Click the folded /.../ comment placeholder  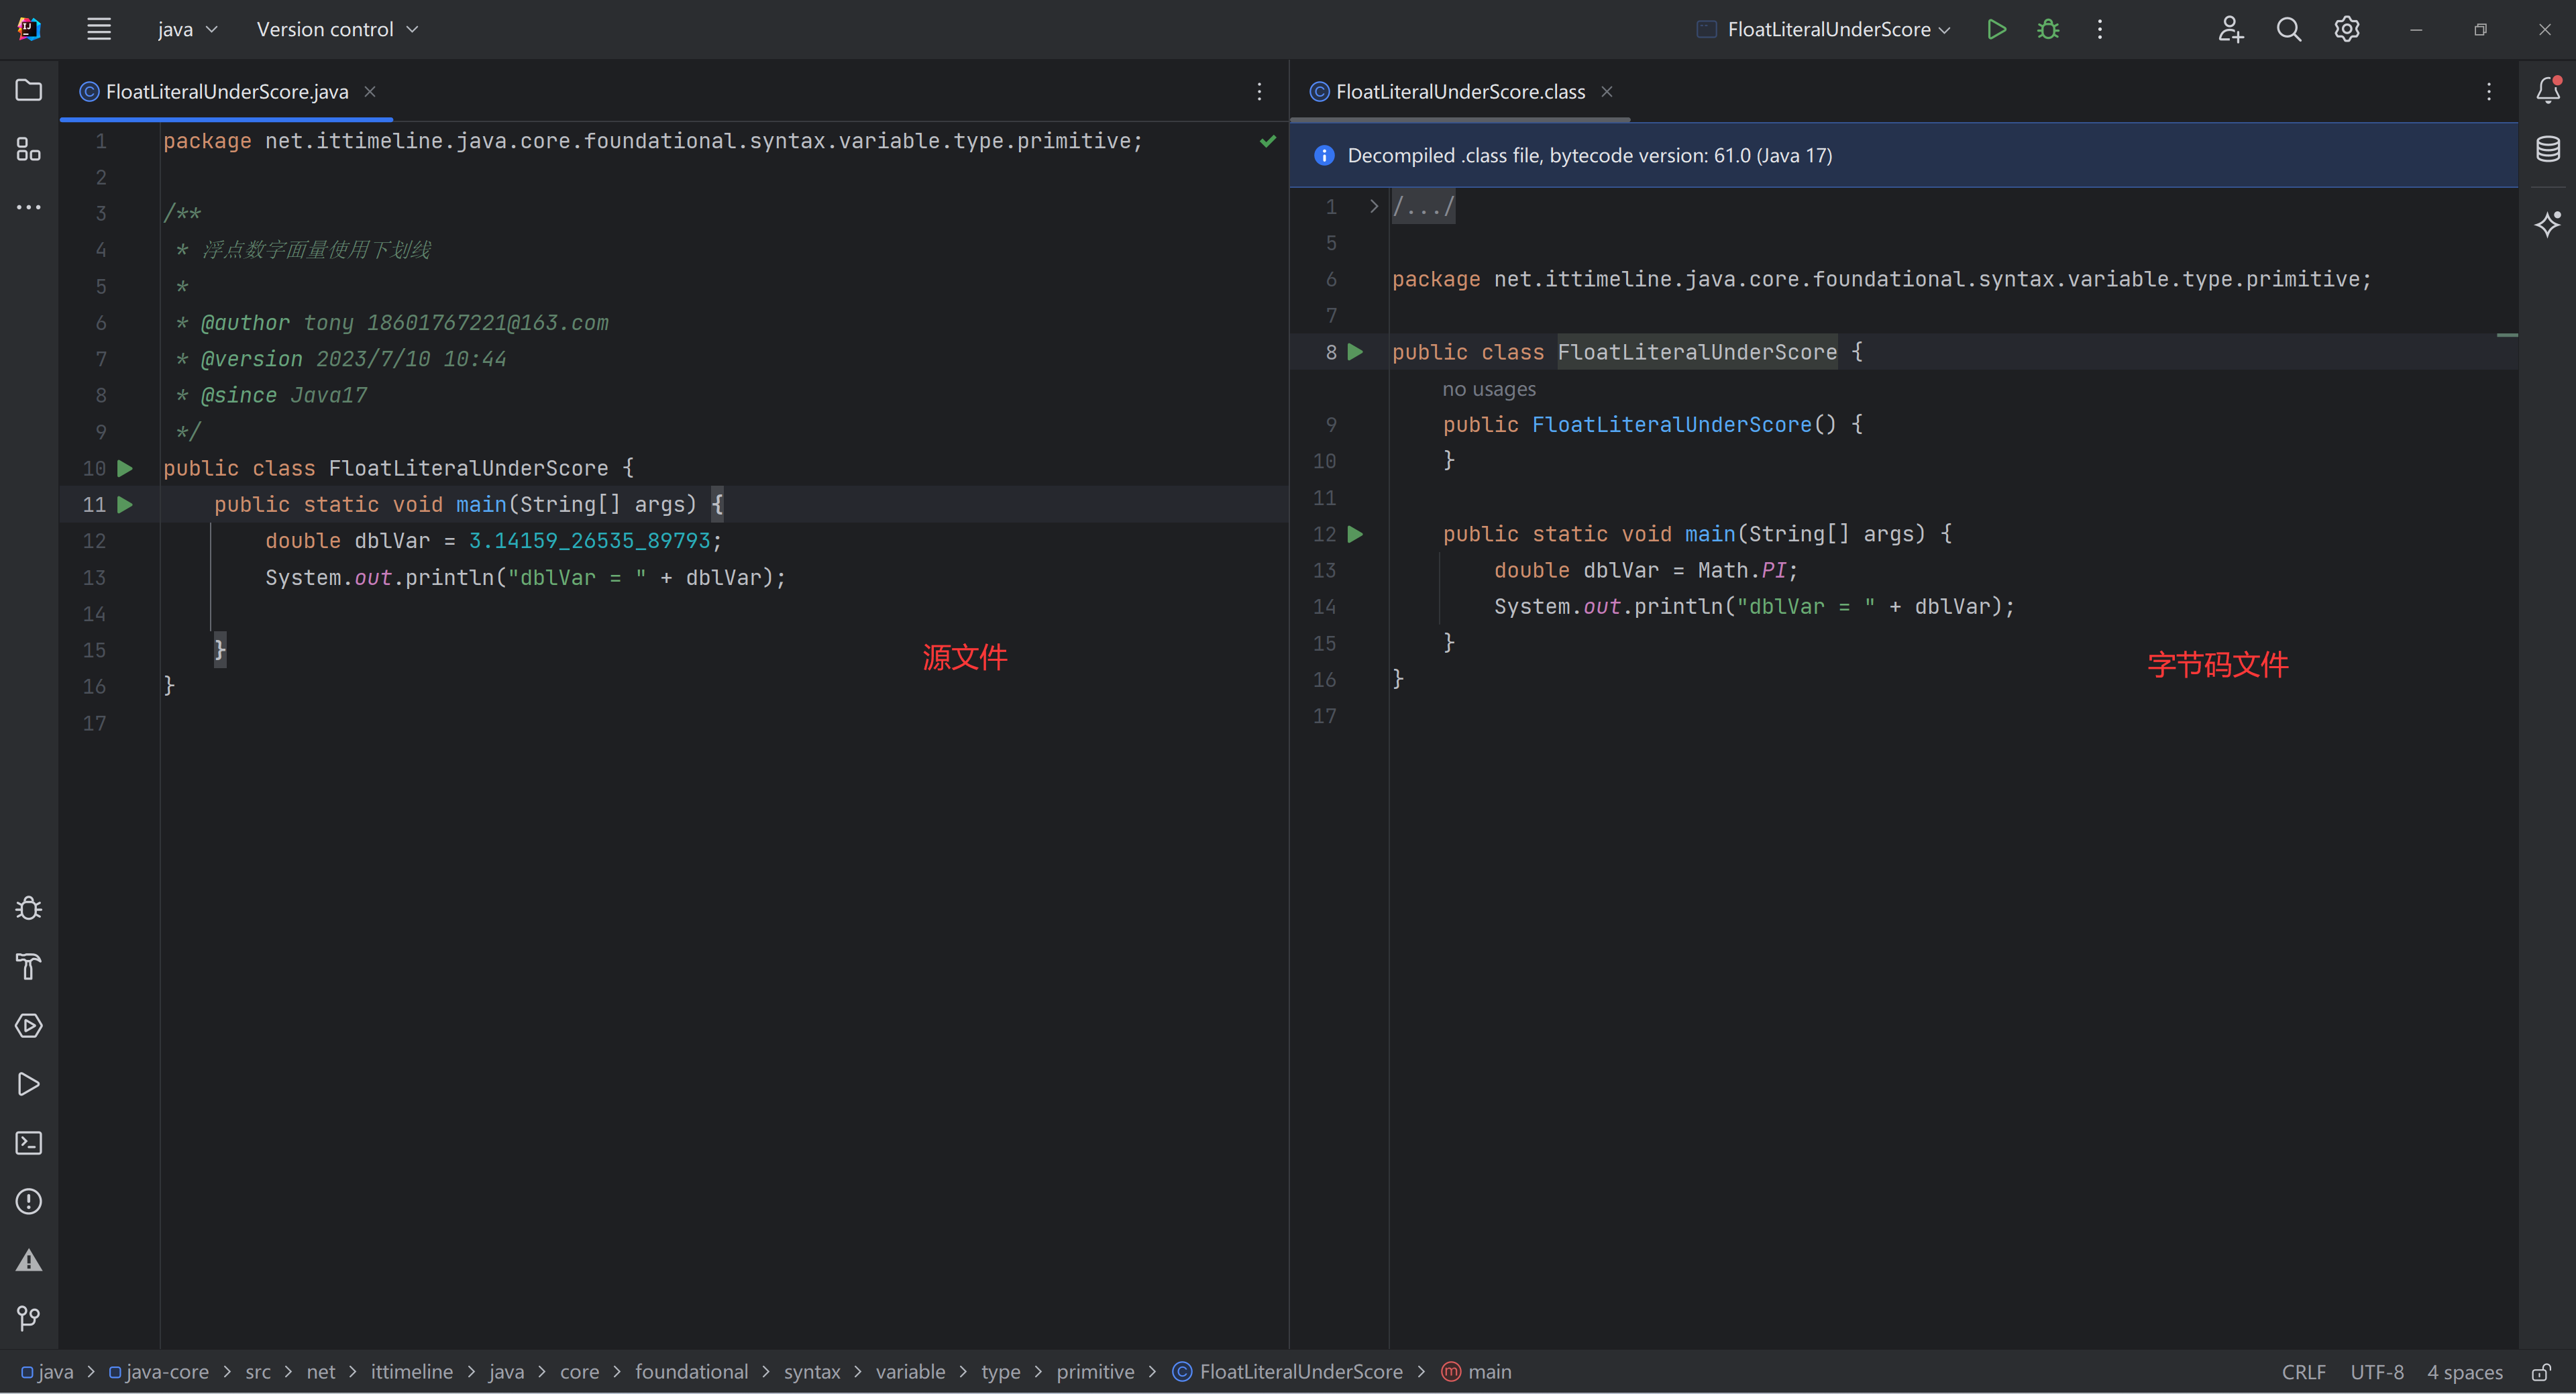coord(1424,207)
